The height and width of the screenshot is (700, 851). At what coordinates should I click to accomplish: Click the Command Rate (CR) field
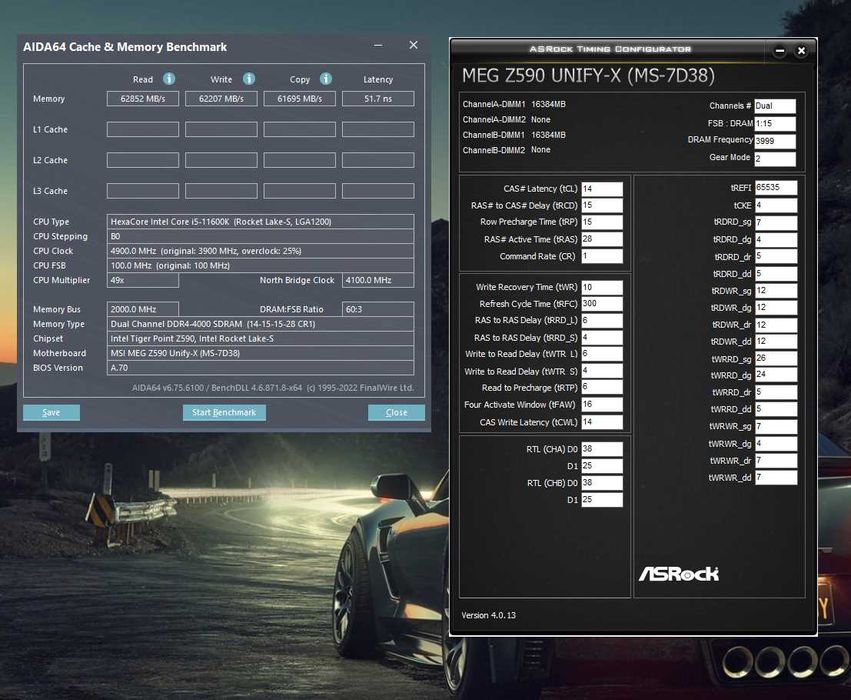click(602, 256)
